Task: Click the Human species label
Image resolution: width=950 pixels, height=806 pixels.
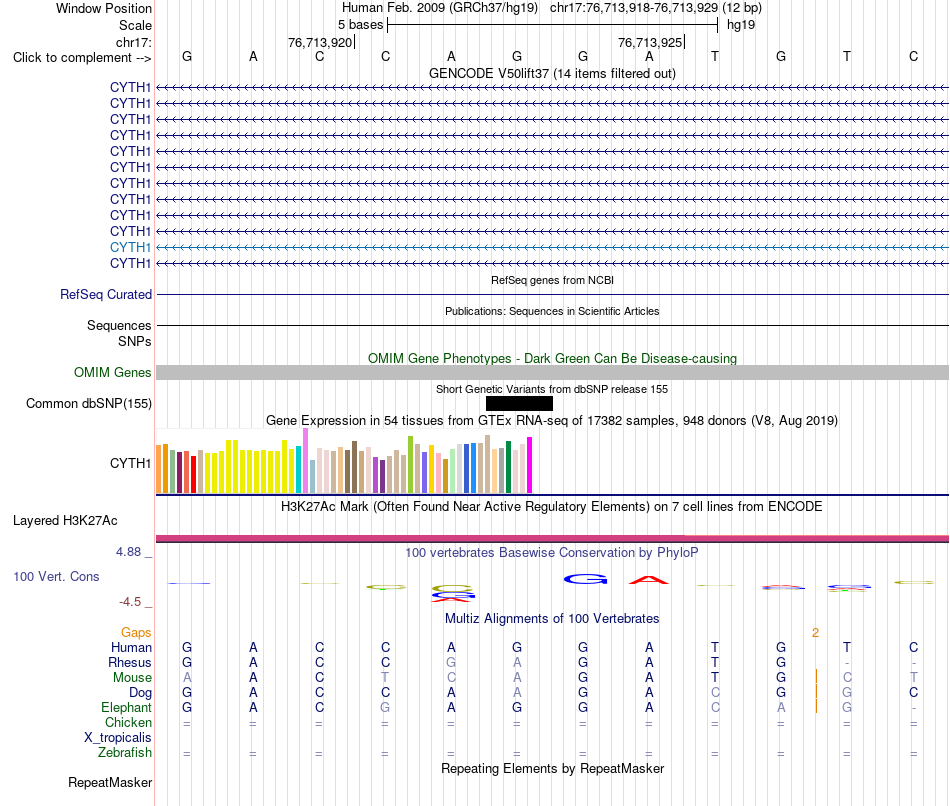Action: coord(131,647)
